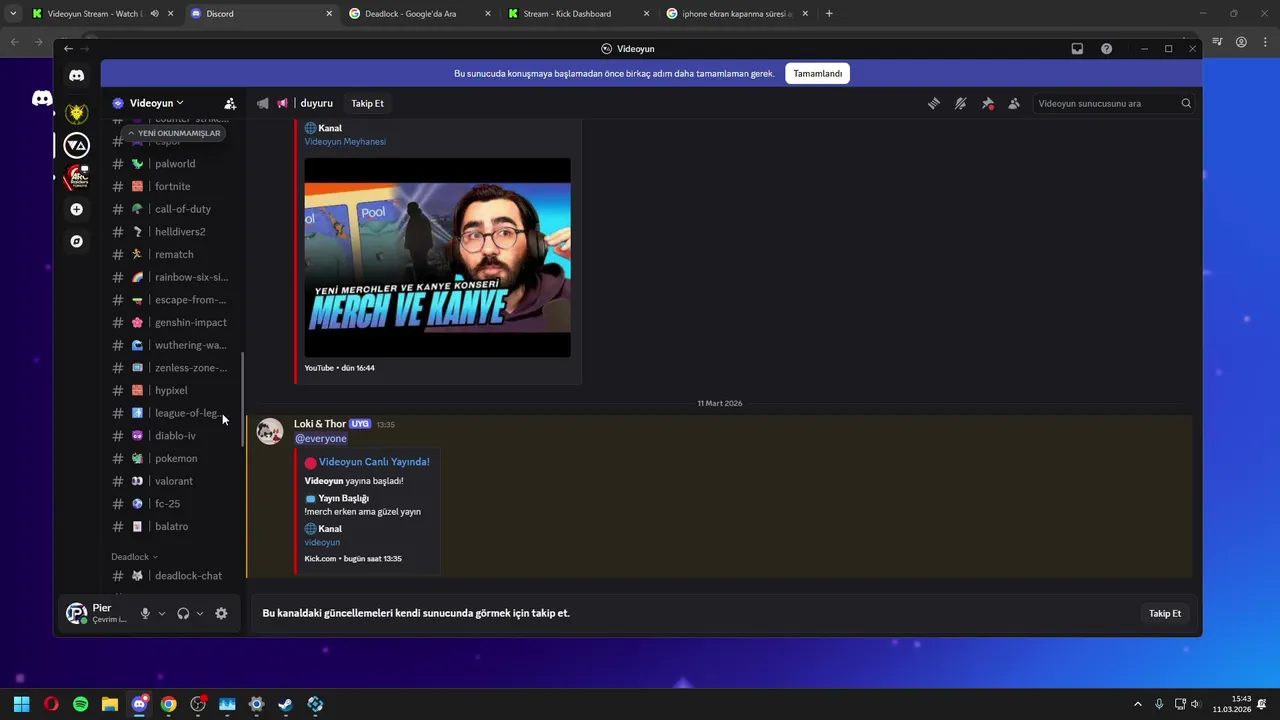Image resolution: width=1280 pixels, height=720 pixels.
Task: Toggle notification settings bell icon
Action: tap(961, 103)
